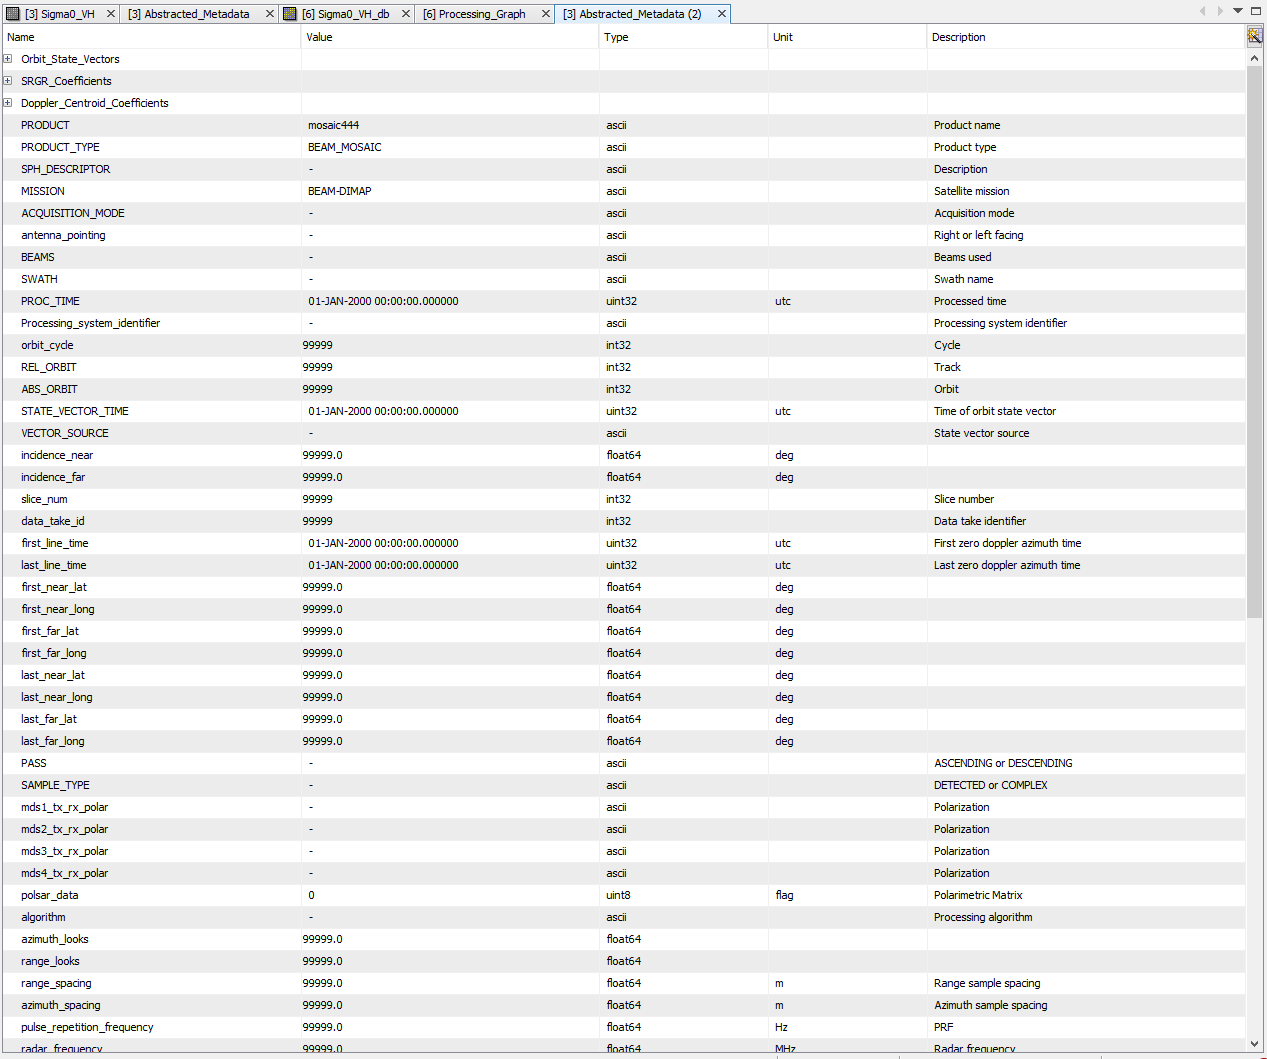The width and height of the screenshot is (1267, 1059).
Task: Sort by the Value column header
Action: pos(450,37)
